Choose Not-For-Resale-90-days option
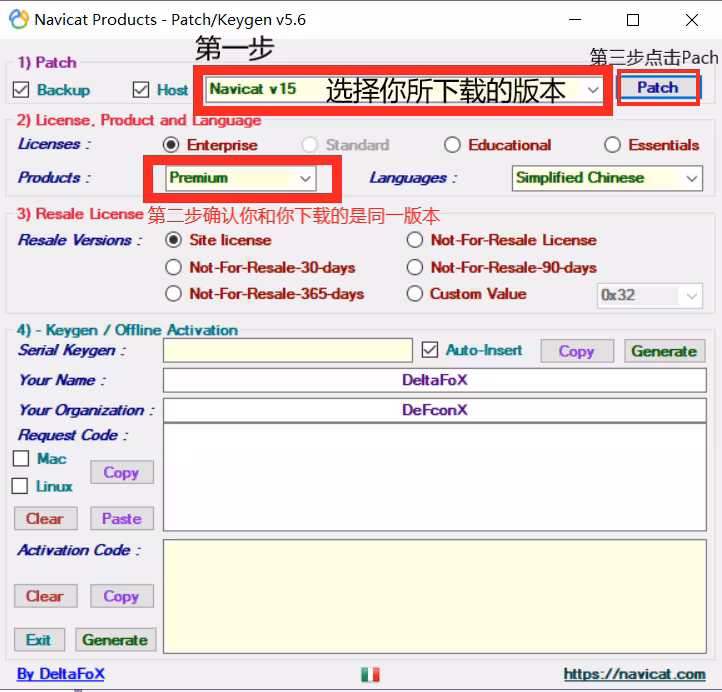 414,267
